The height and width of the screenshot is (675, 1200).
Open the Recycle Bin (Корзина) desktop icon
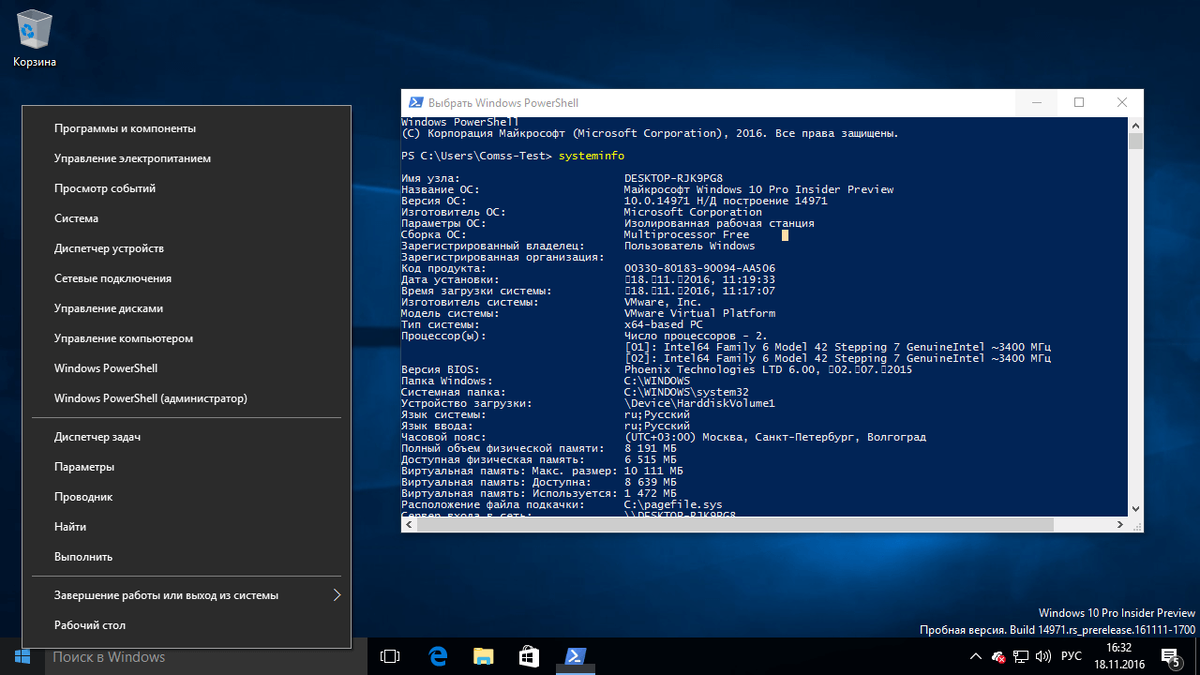click(x=34, y=39)
